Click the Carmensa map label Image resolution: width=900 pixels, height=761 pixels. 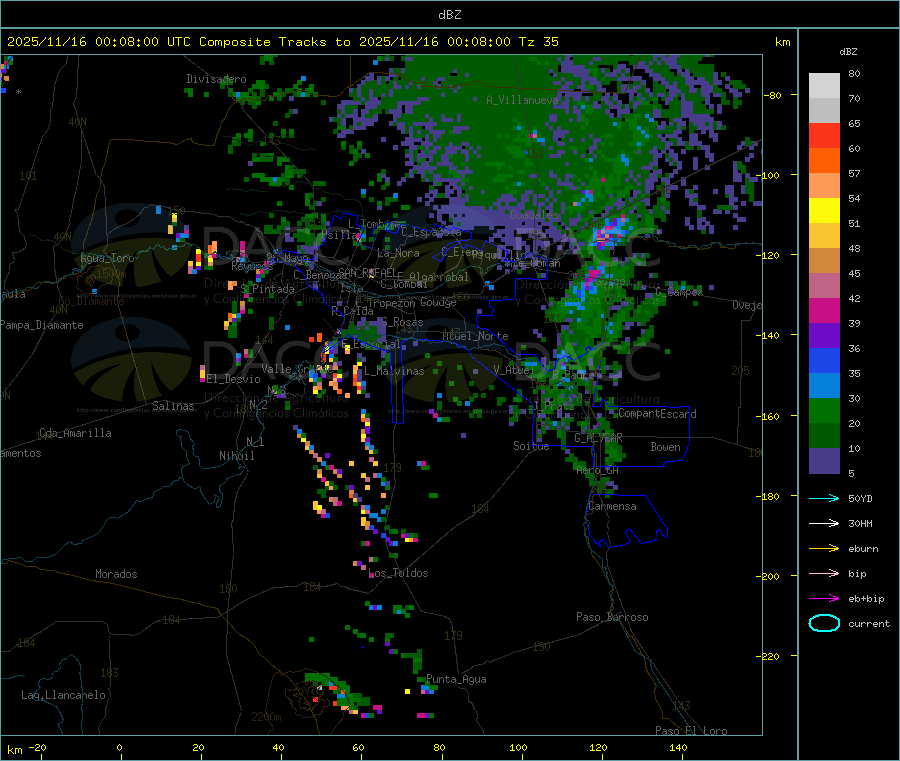[x=612, y=506]
